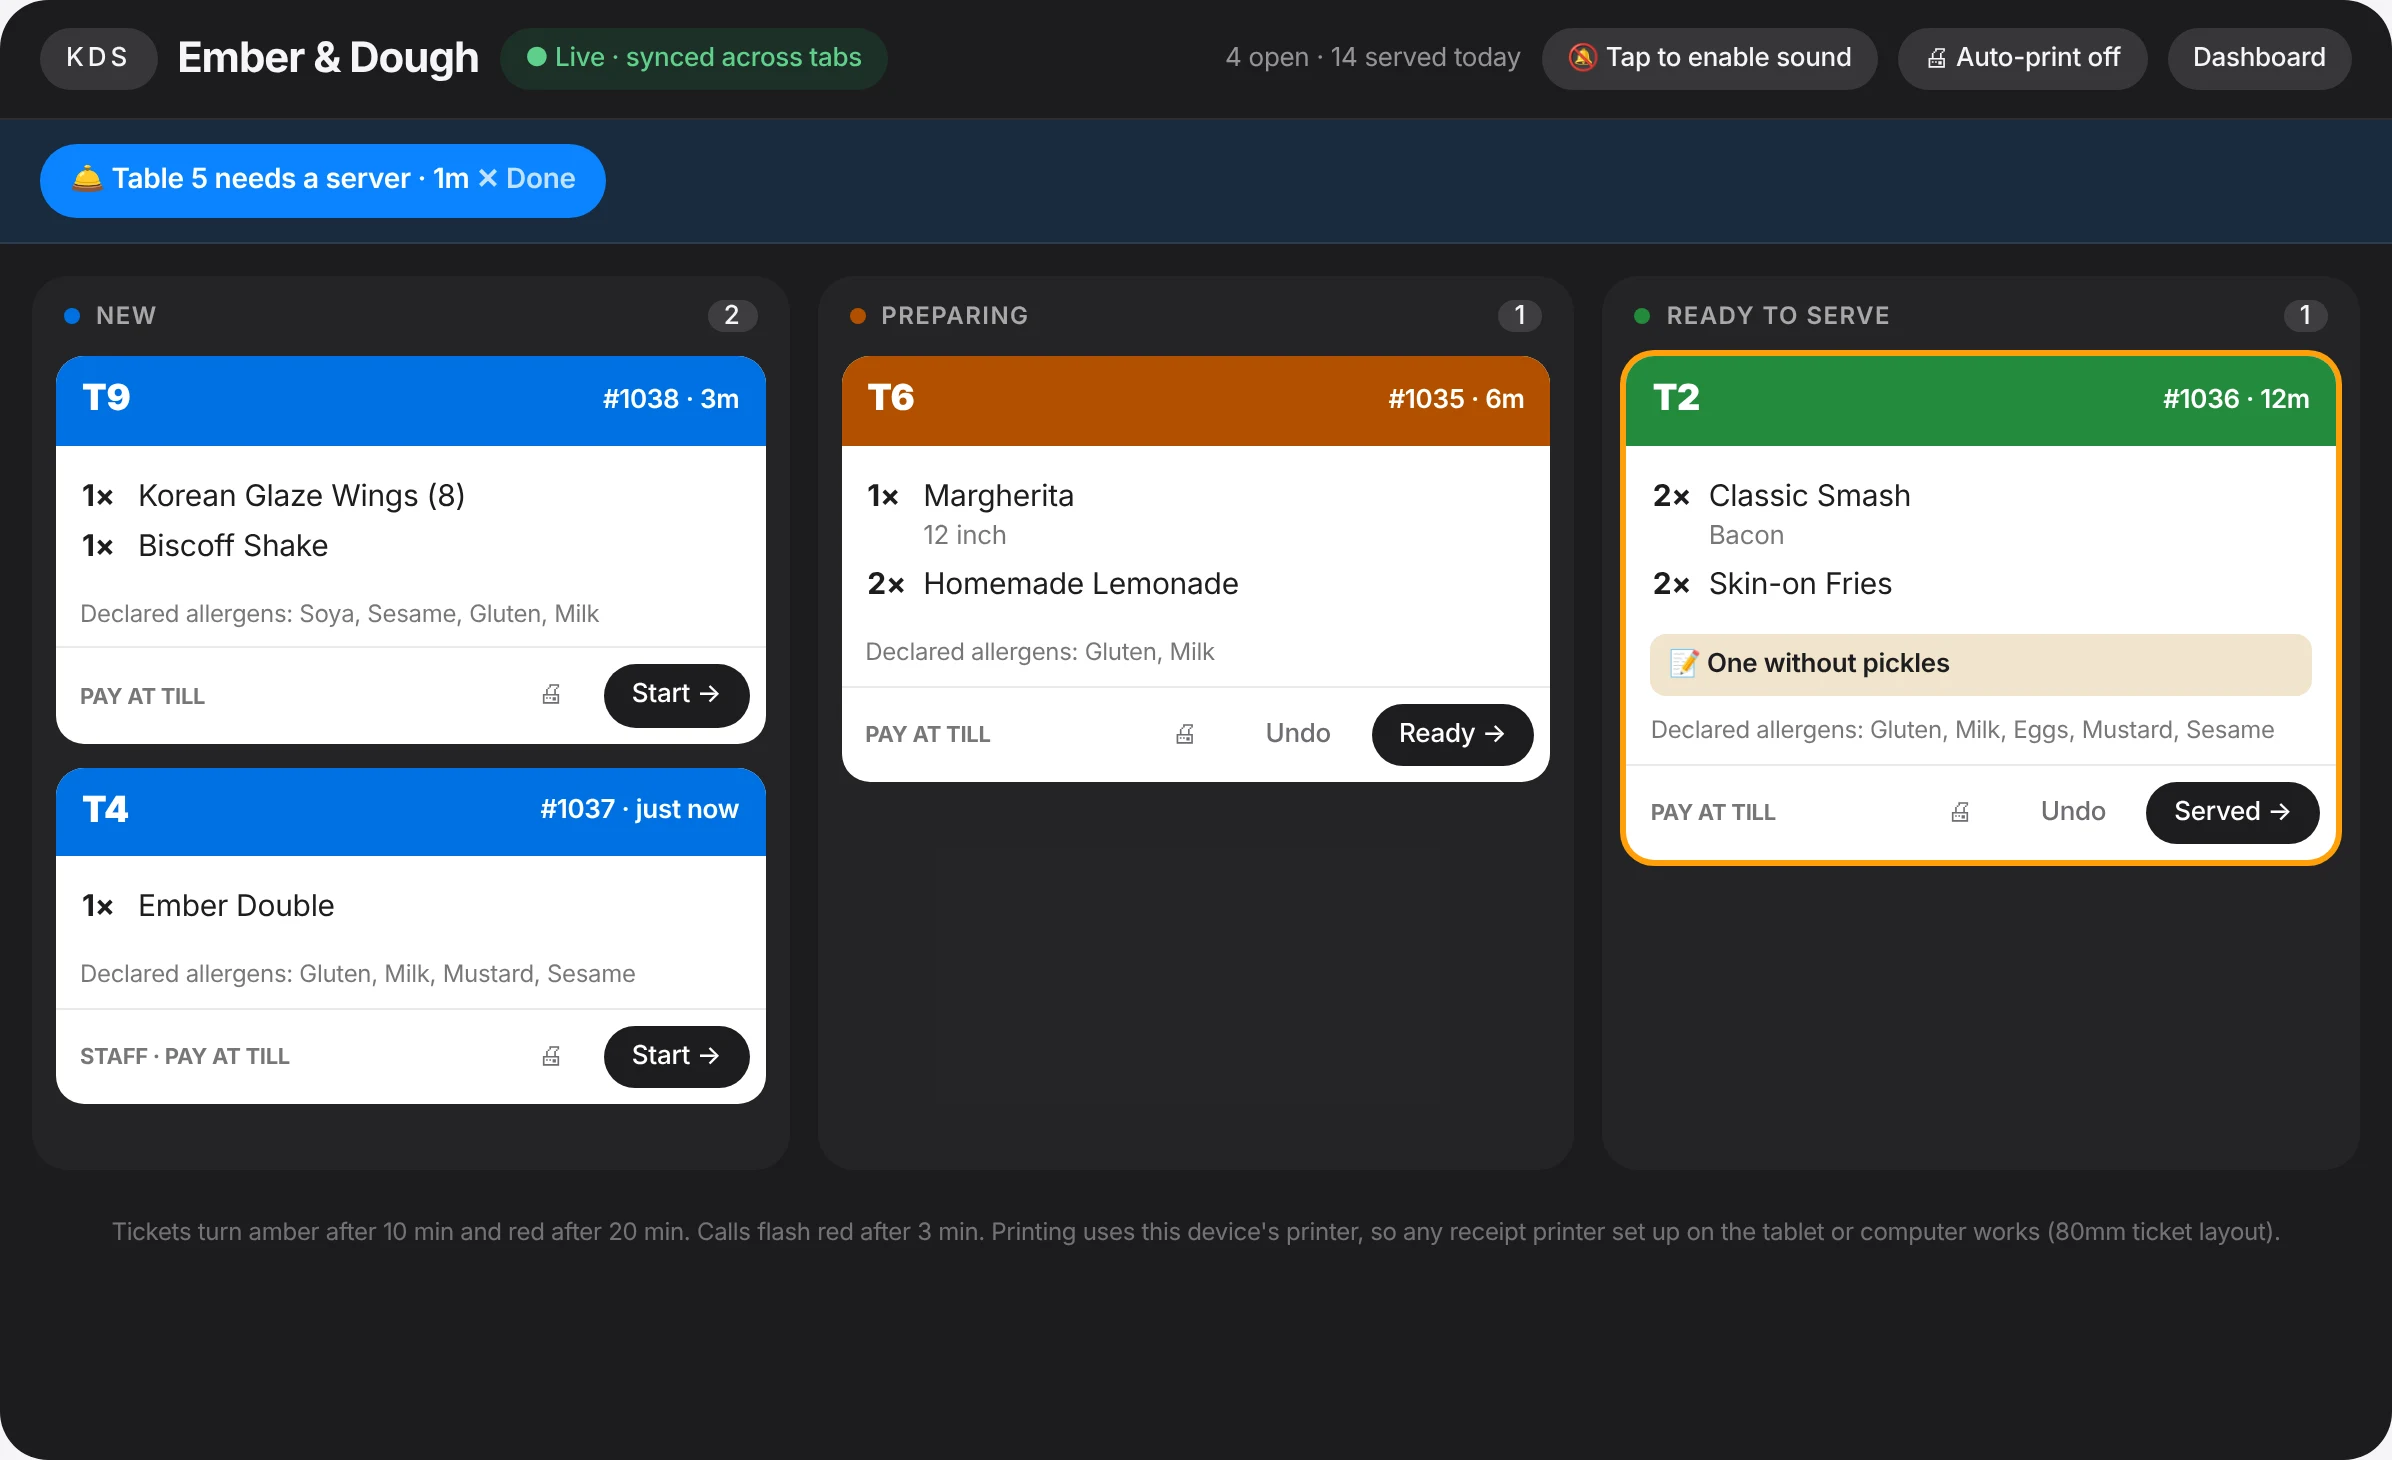This screenshot has height=1460, width=2392.
Task: Click Biscoff Shake item
Action: click(233, 546)
